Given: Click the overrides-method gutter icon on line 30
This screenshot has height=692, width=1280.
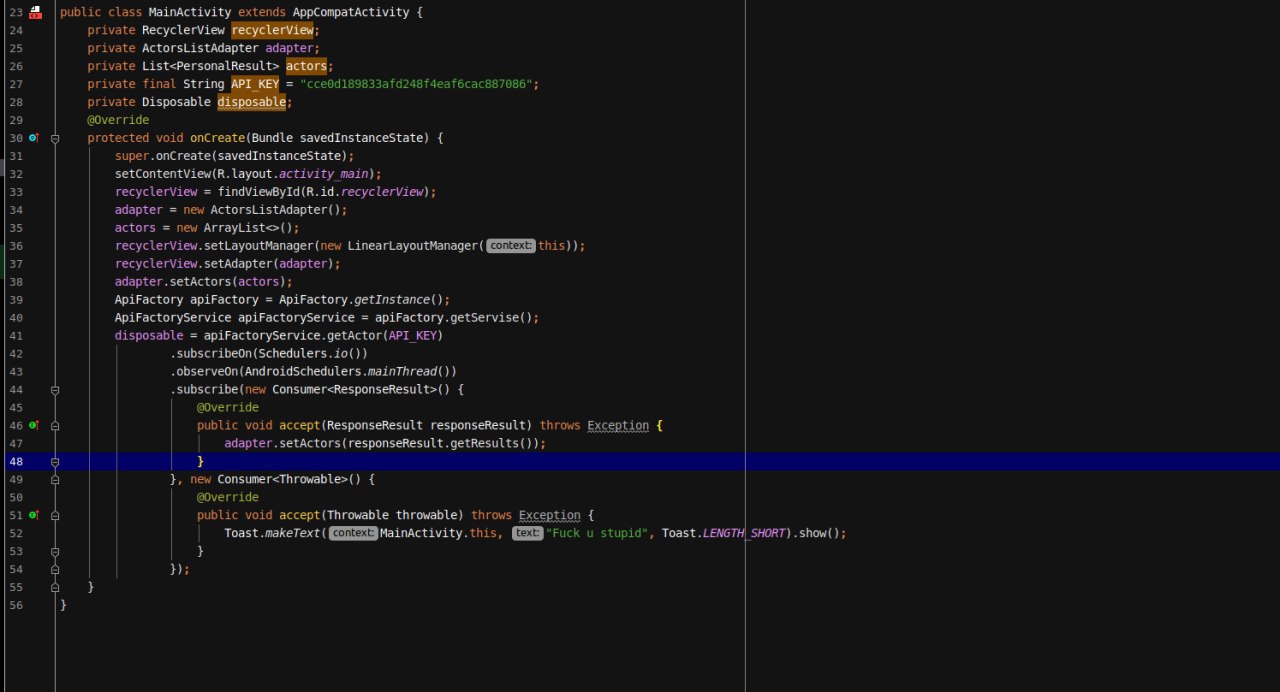Looking at the screenshot, I should pos(33,138).
